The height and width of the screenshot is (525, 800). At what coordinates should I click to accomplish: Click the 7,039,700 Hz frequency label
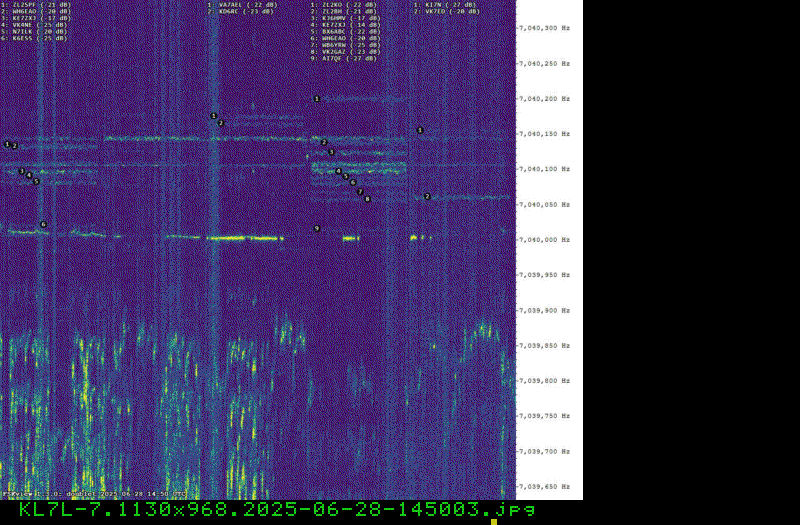(x=544, y=452)
